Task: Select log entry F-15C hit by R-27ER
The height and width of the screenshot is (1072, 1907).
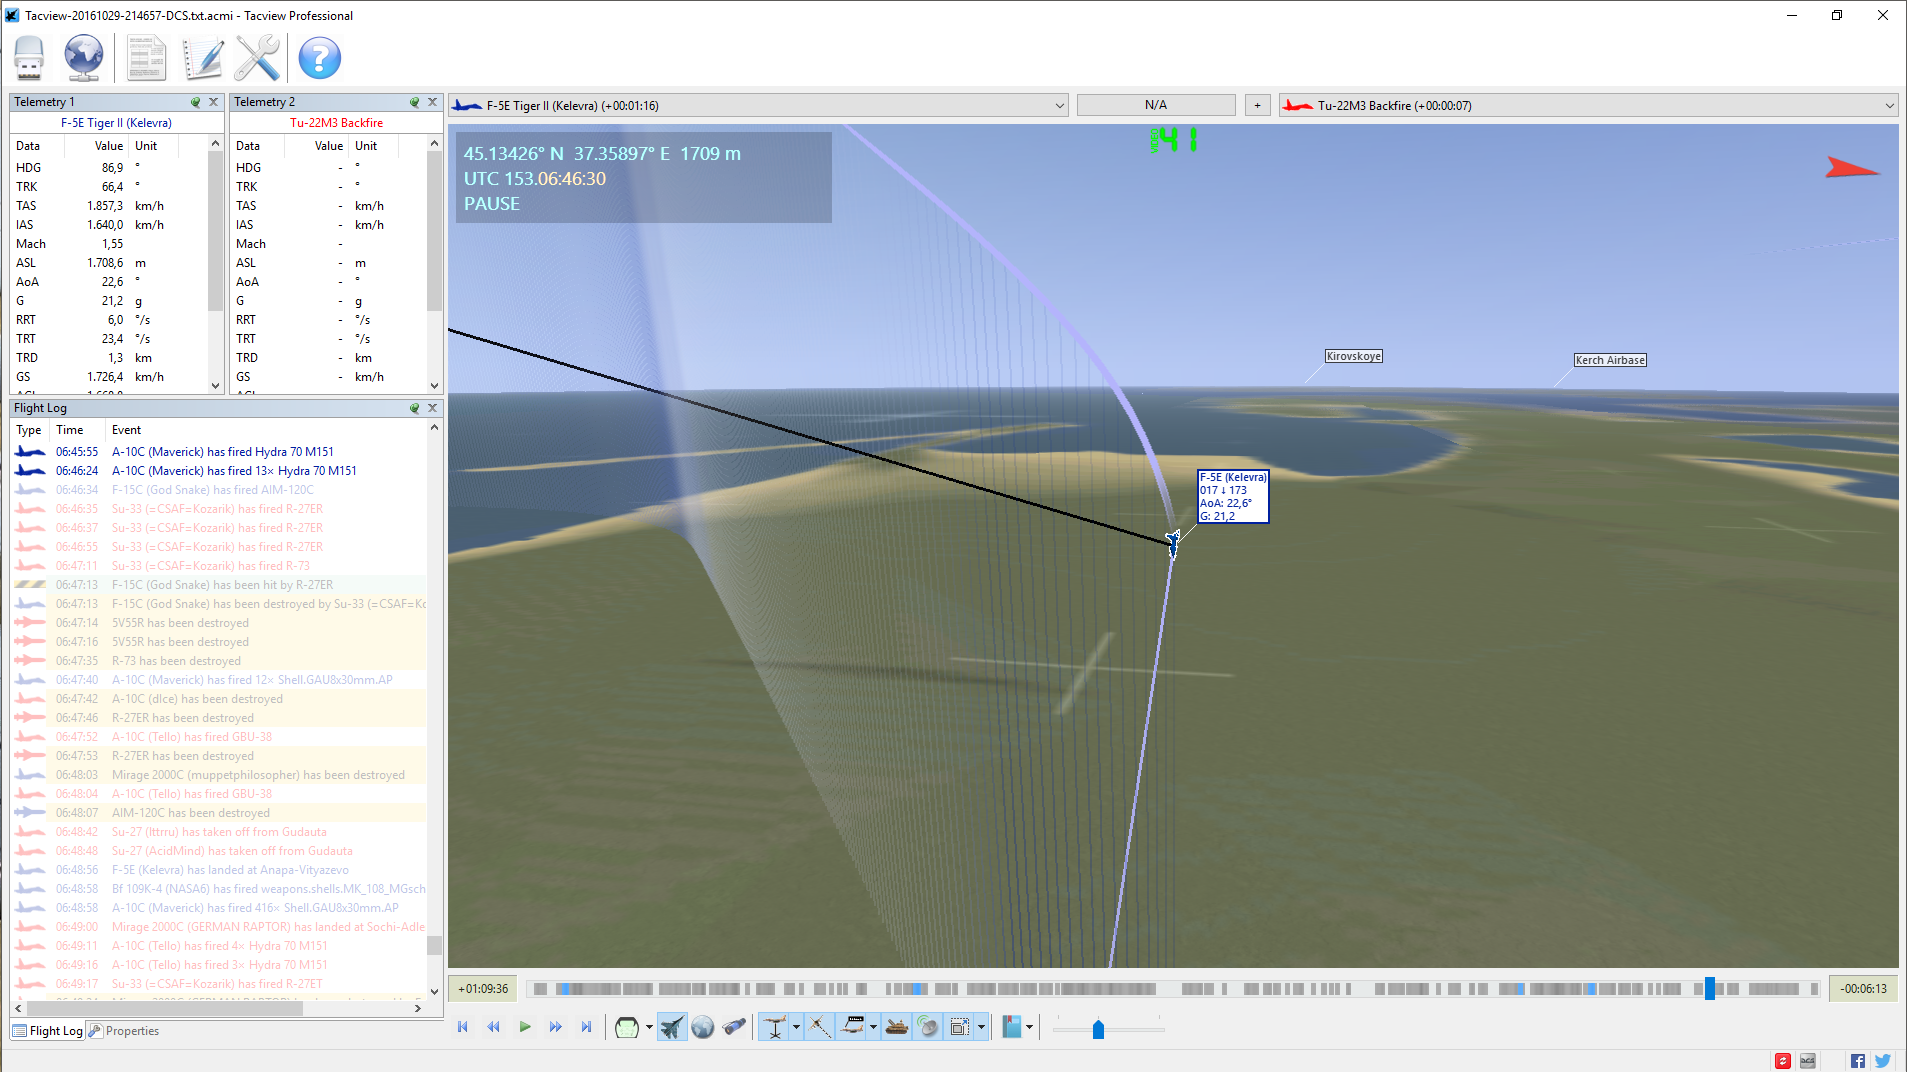Action: (x=218, y=585)
